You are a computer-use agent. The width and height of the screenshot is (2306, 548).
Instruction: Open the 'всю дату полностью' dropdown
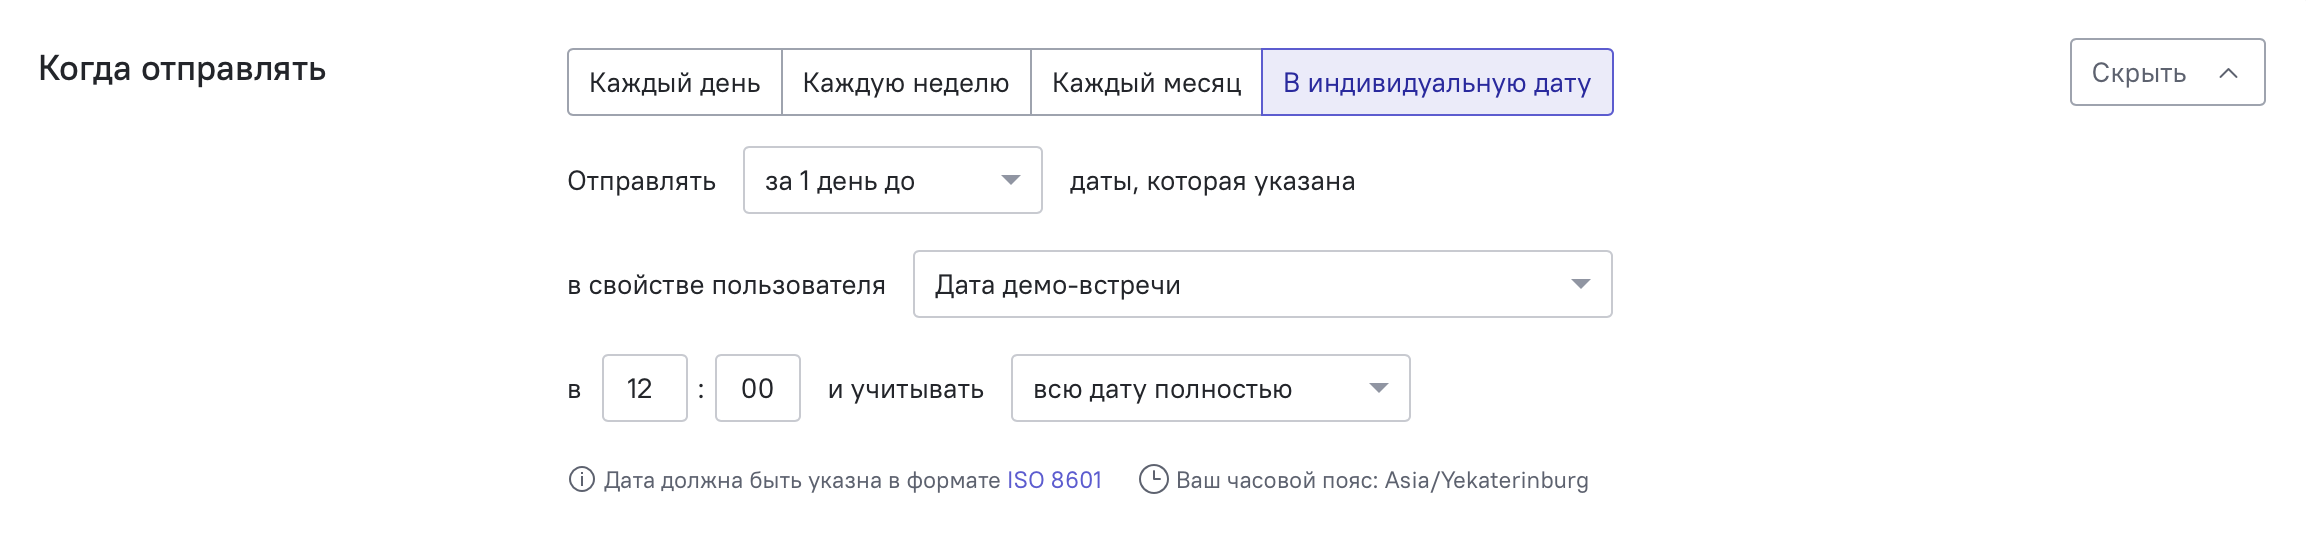[x=1211, y=388]
